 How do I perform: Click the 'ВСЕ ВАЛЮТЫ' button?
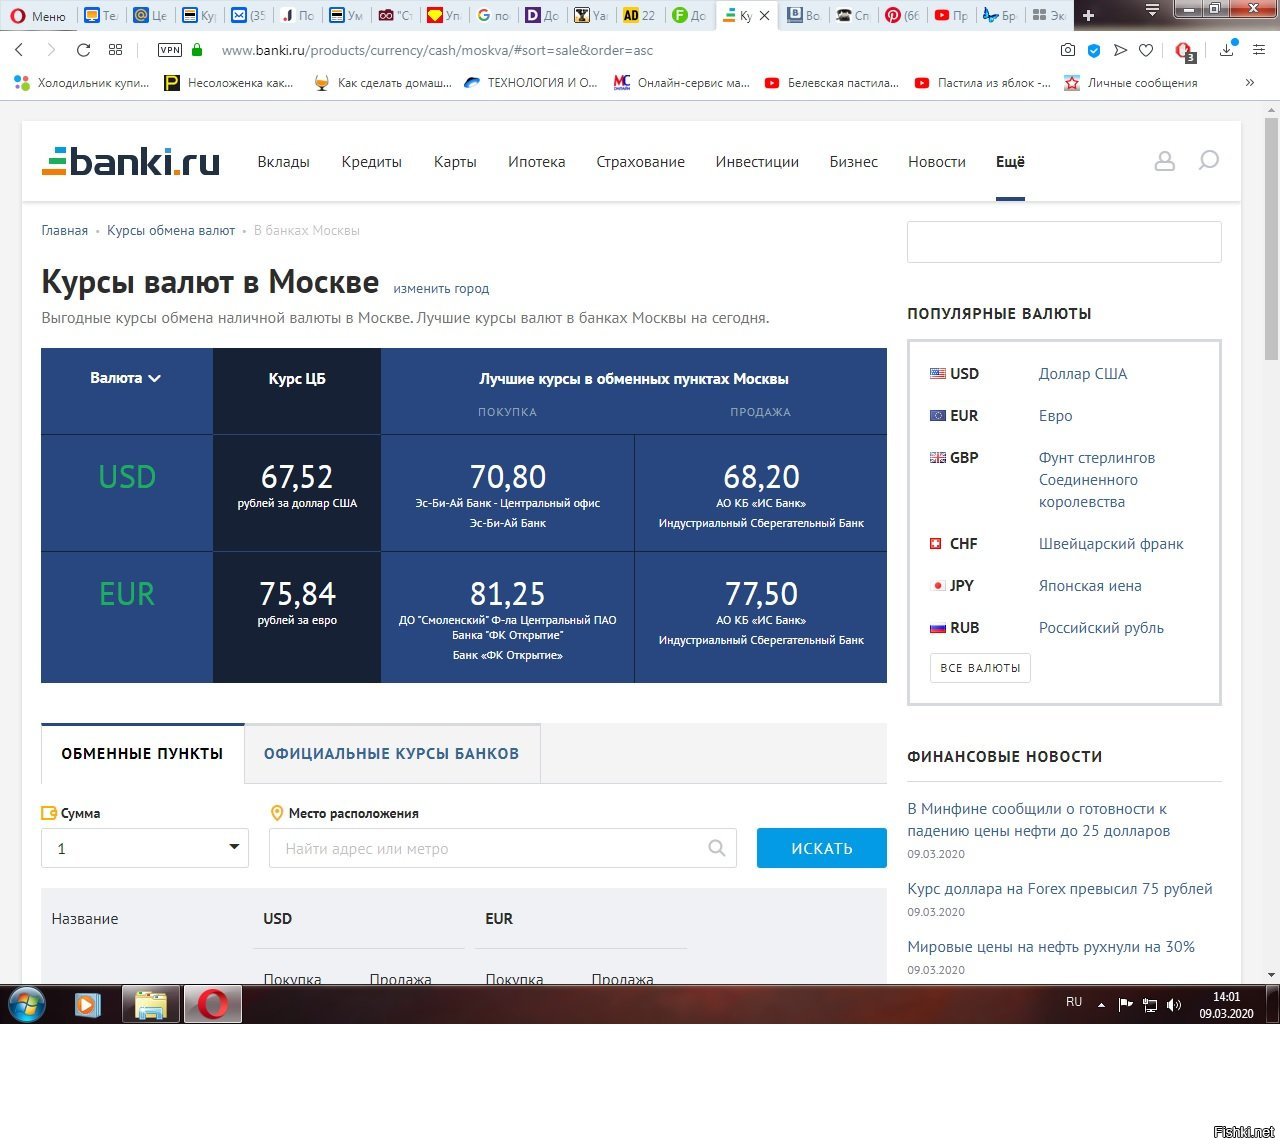point(980,668)
